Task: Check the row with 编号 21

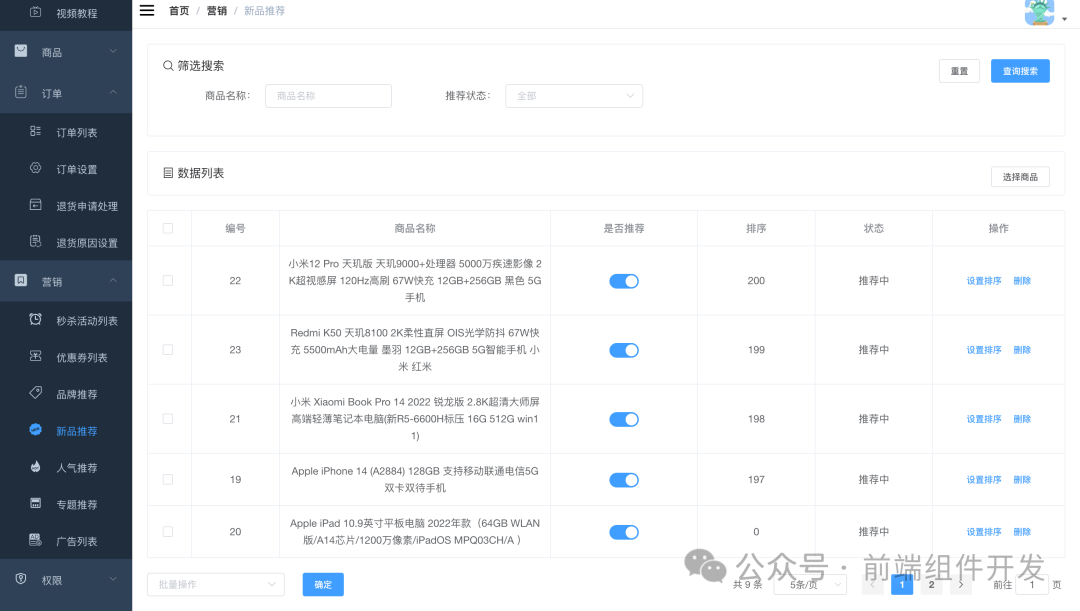Action: point(167,419)
